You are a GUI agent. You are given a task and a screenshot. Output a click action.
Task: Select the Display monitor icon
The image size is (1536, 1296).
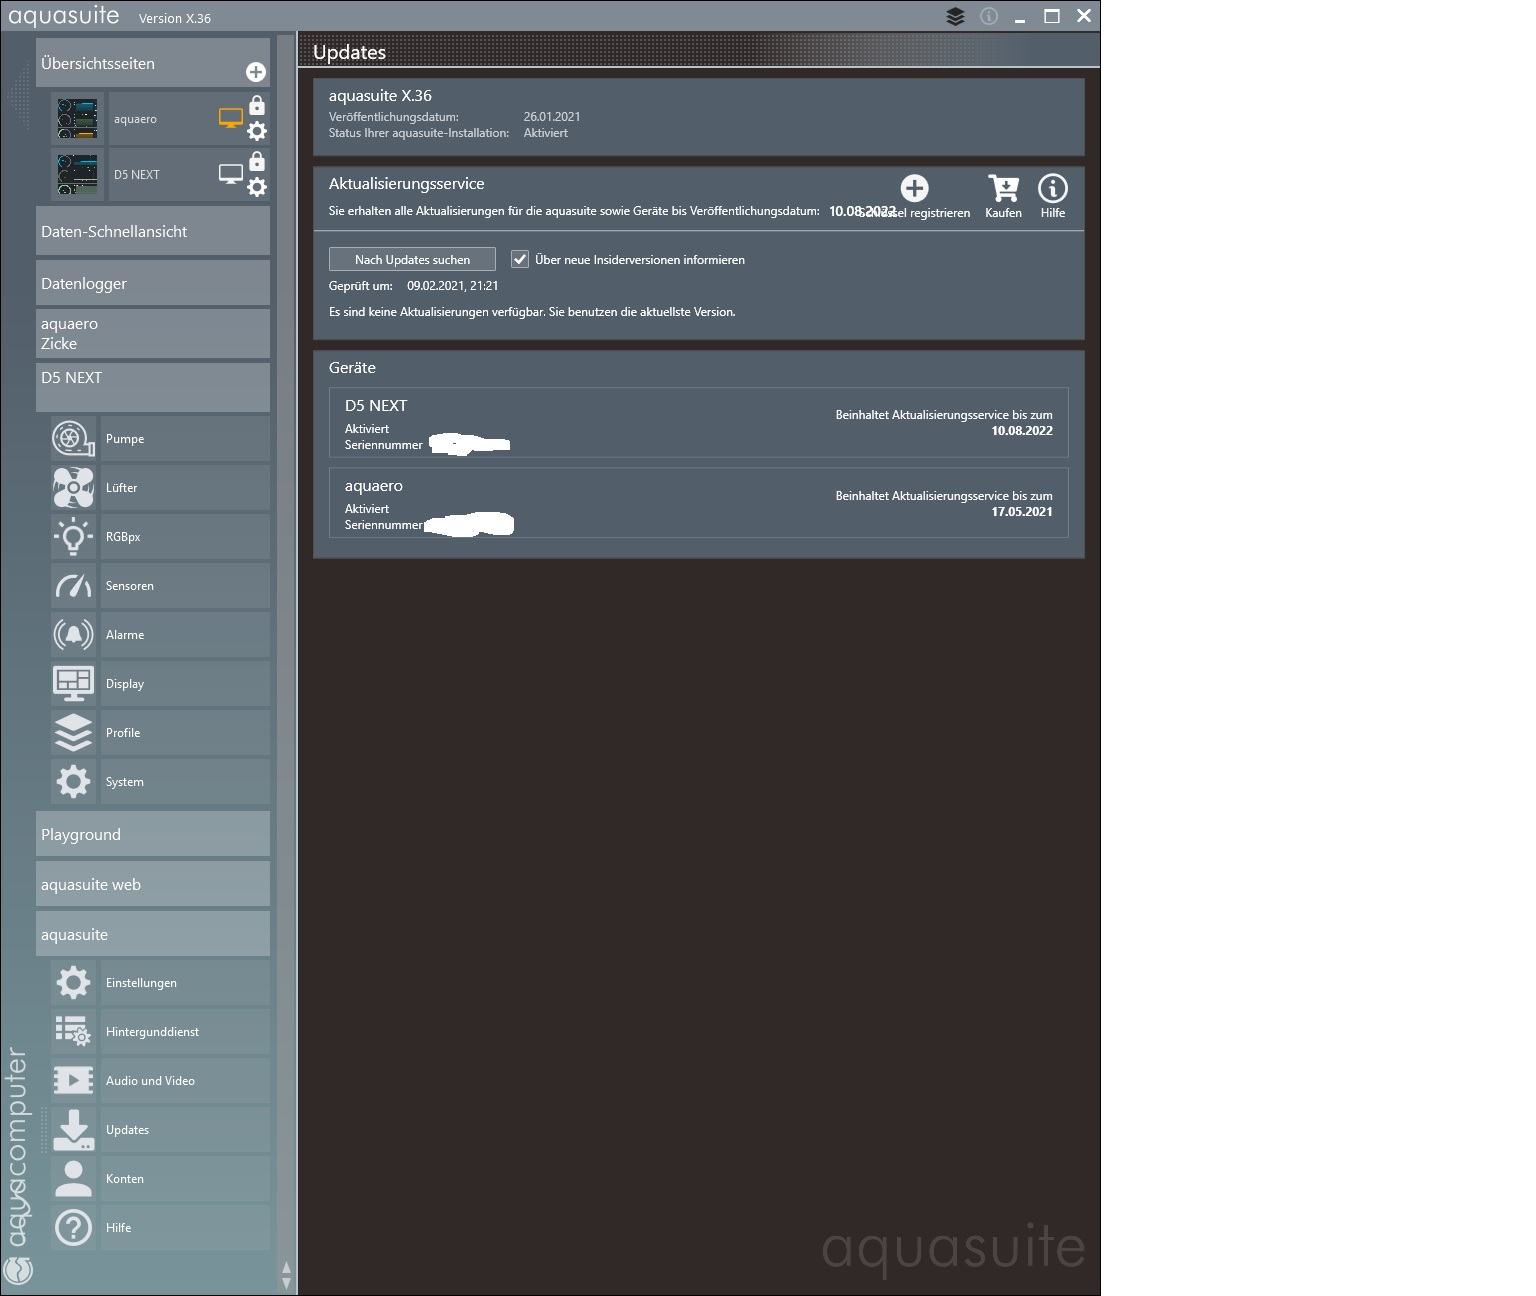click(73, 684)
